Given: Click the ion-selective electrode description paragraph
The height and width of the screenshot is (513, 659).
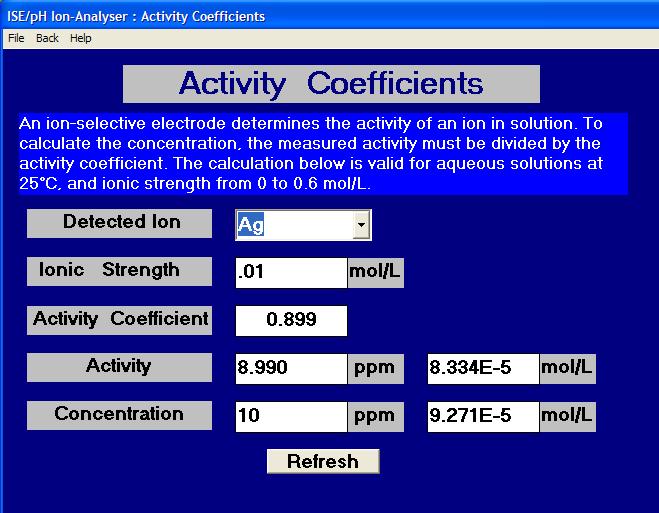Looking at the screenshot, I should click(323, 153).
